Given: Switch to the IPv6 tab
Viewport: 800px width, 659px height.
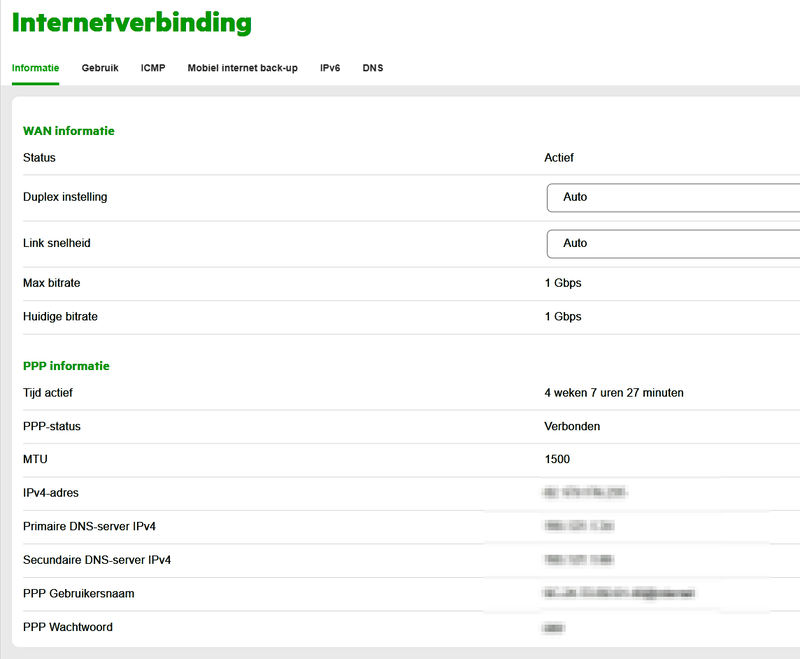Looking at the screenshot, I should (x=330, y=68).
